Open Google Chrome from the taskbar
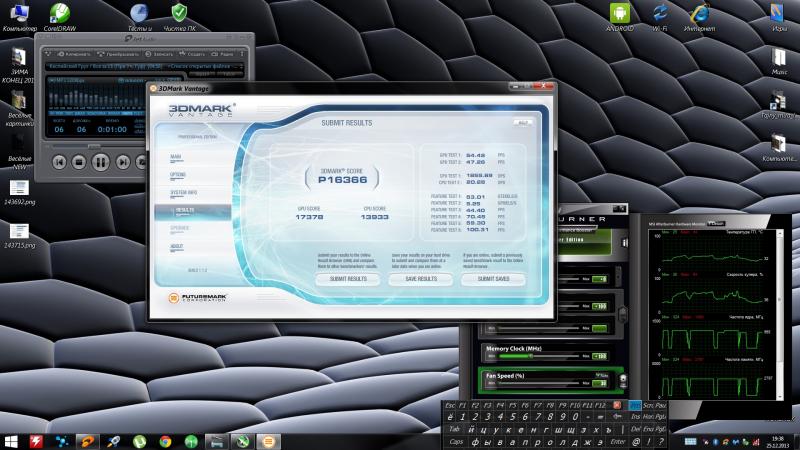Screen dimensions: 800x450 [x=165, y=441]
